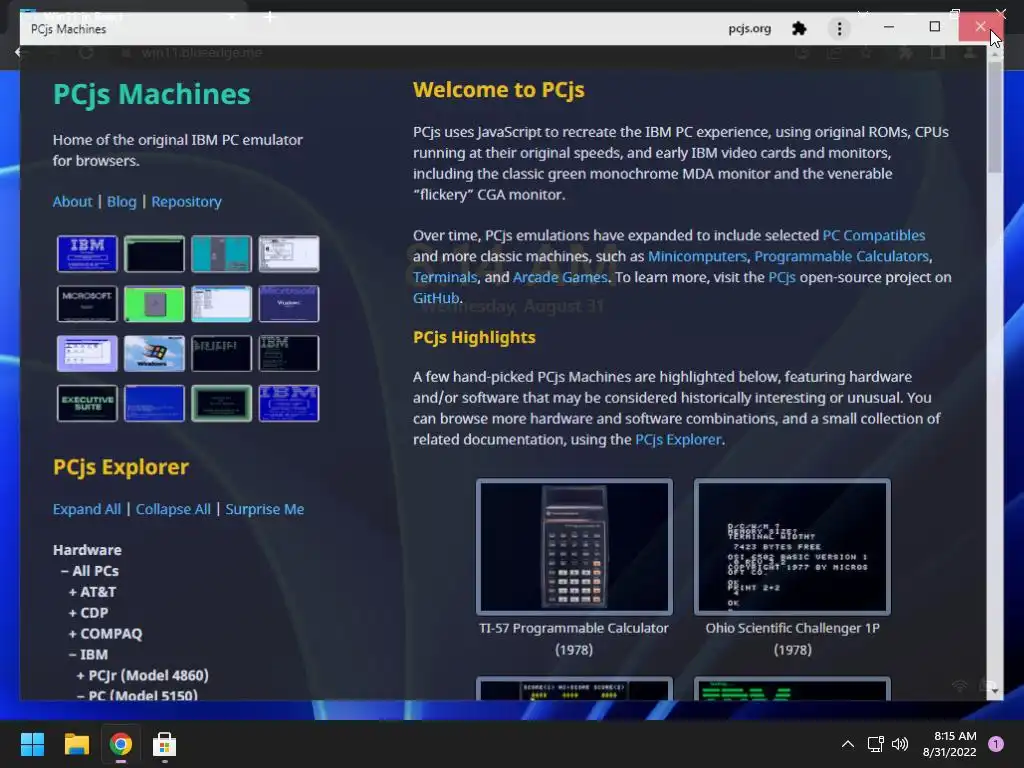Open the solid blue thumbnail in bottom row
The height and width of the screenshot is (768, 1024).
[154, 403]
